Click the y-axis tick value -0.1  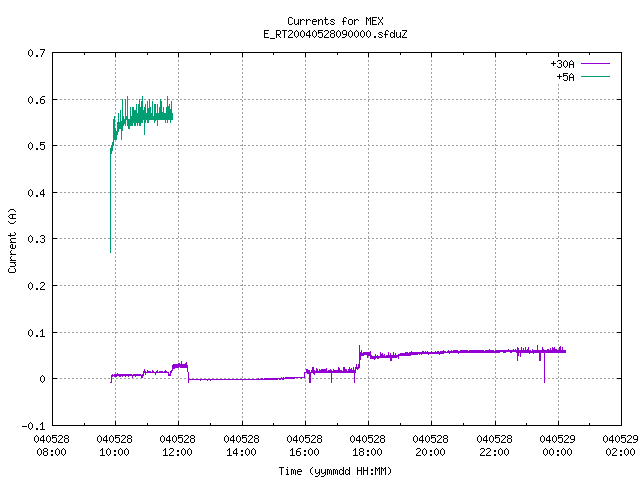point(33,426)
